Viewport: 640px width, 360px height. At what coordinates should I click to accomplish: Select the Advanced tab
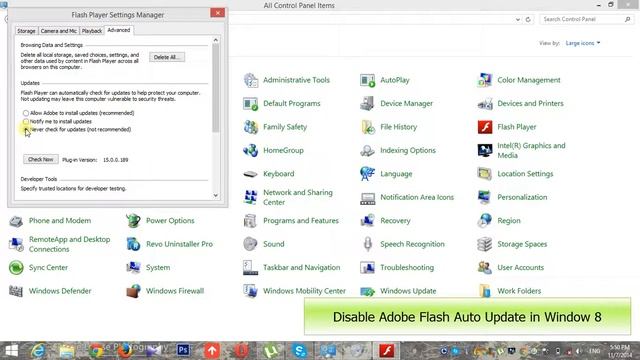[119, 30]
